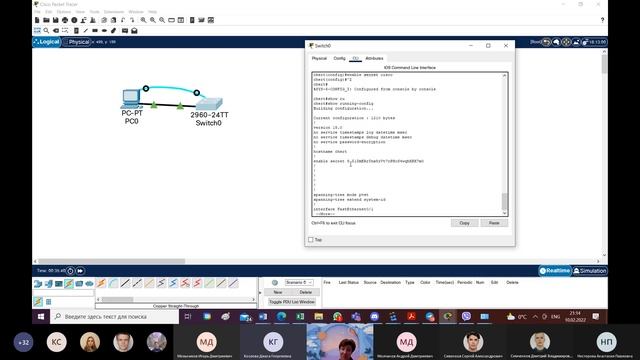The width and height of the screenshot is (640, 360).
Task: Open Discord from the taskbar
Action: 375,316
